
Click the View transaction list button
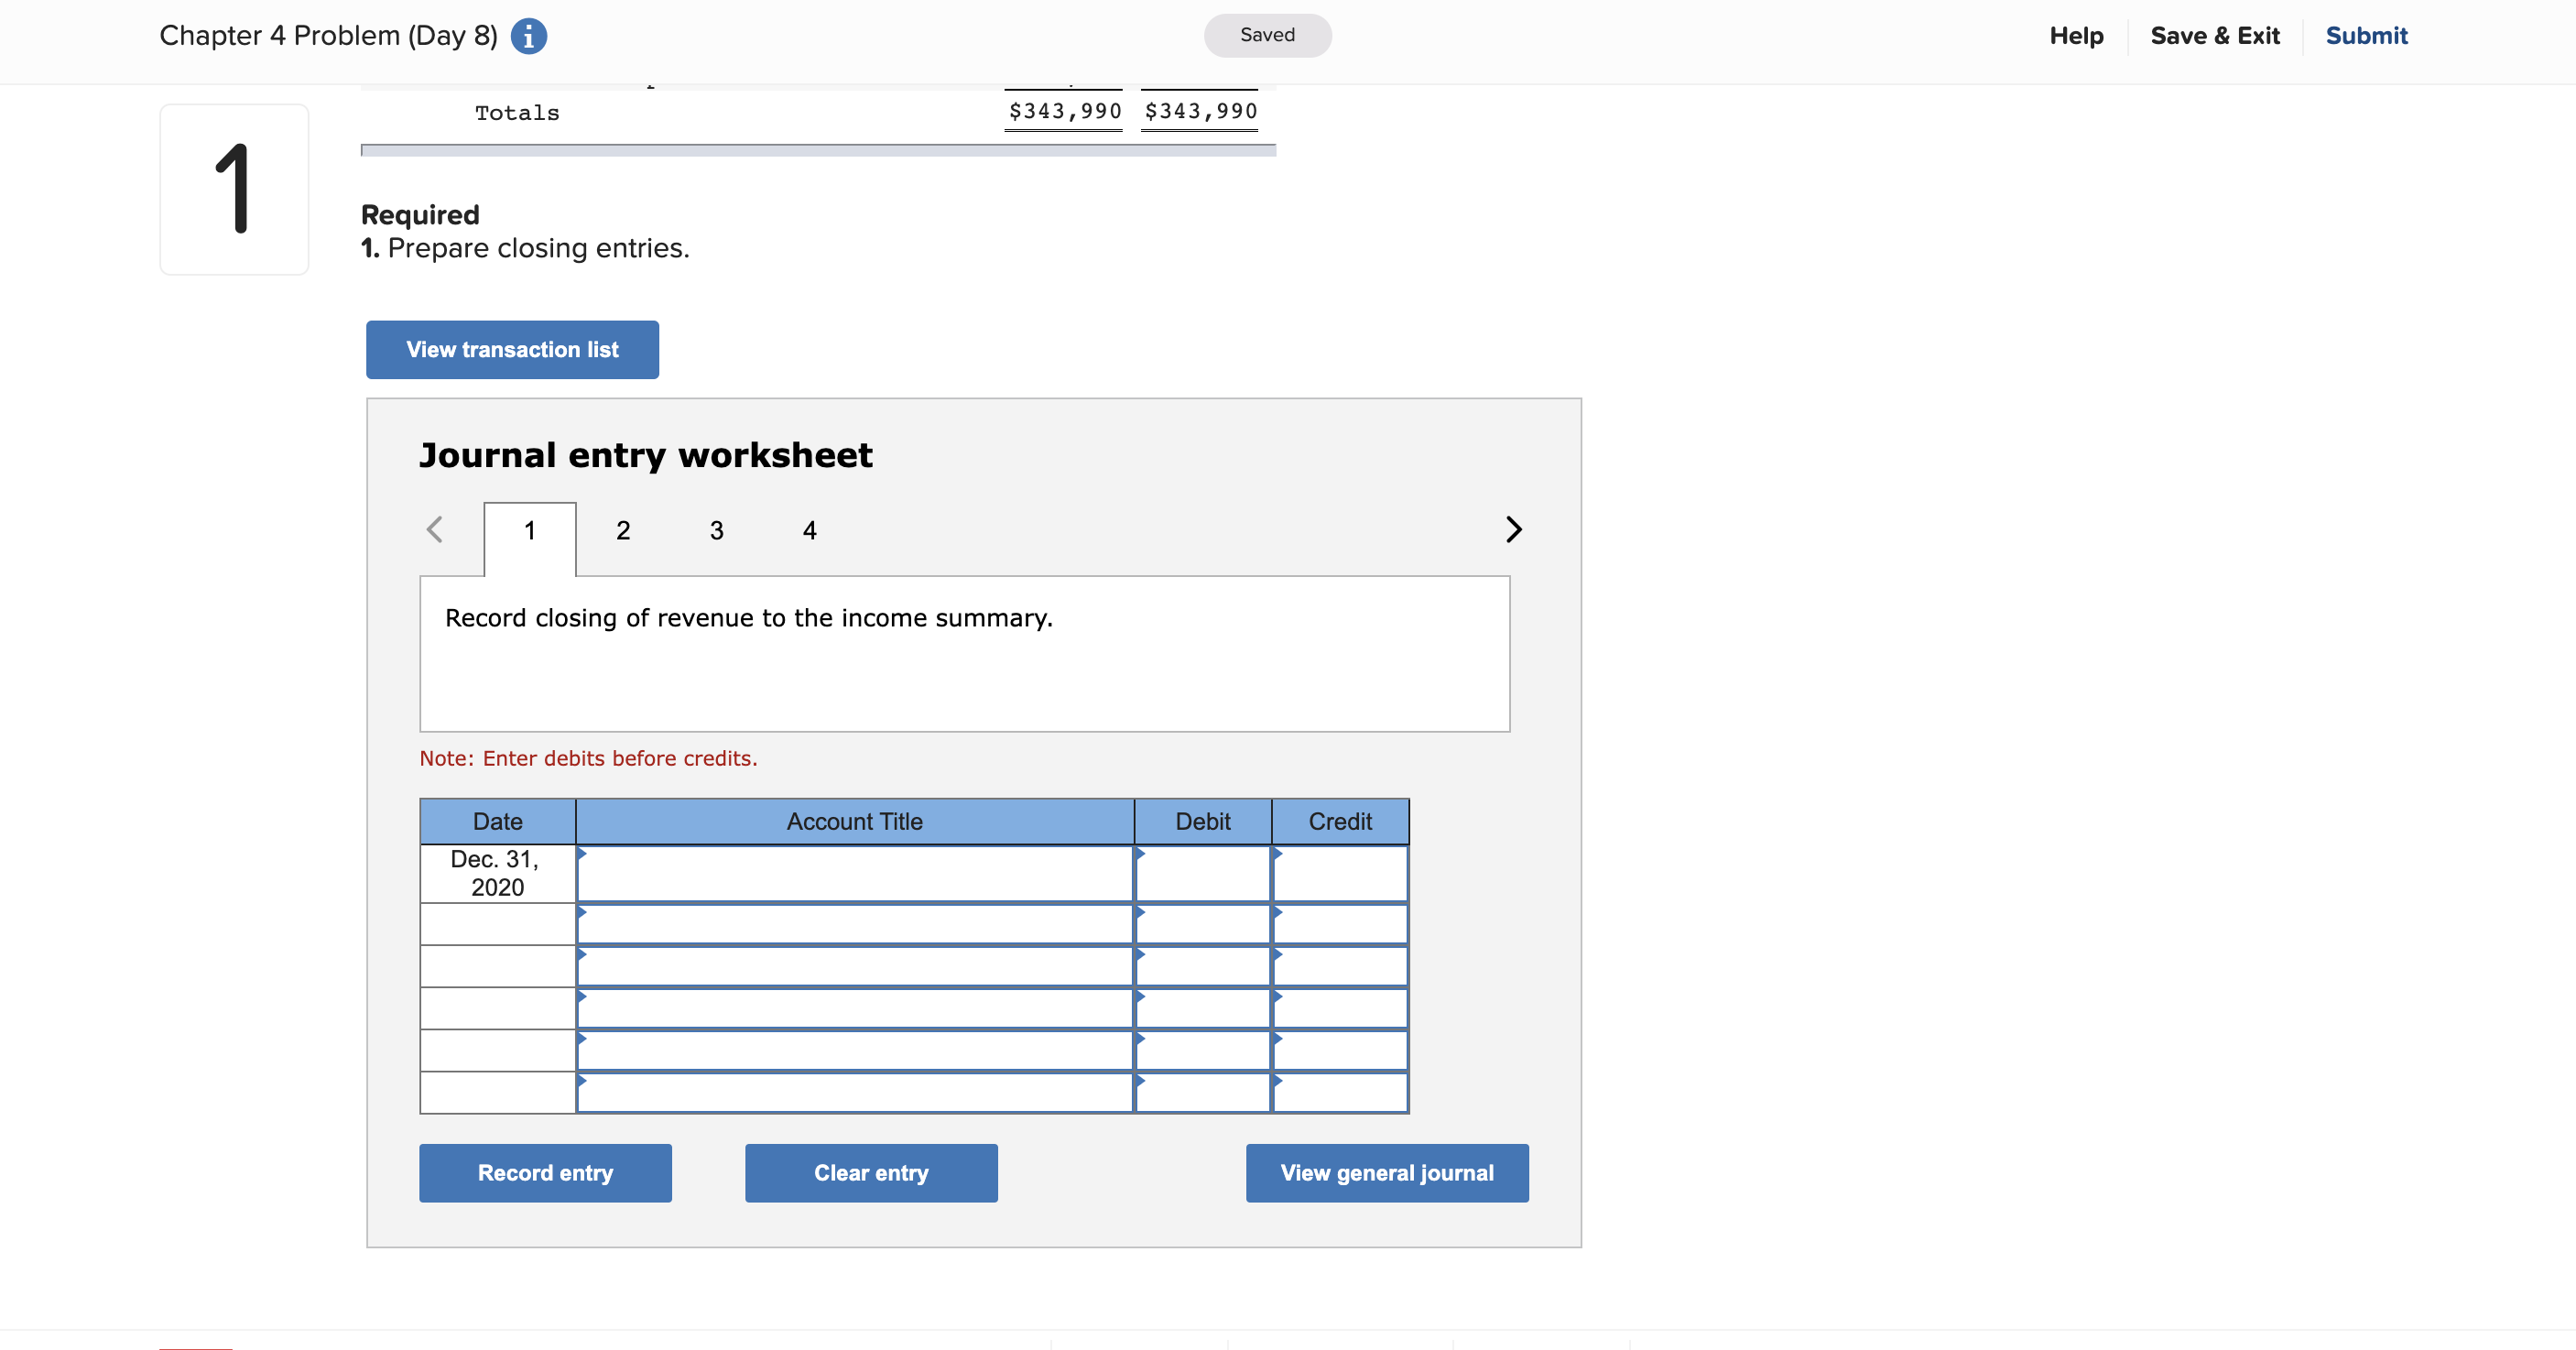tap(512, 349)
